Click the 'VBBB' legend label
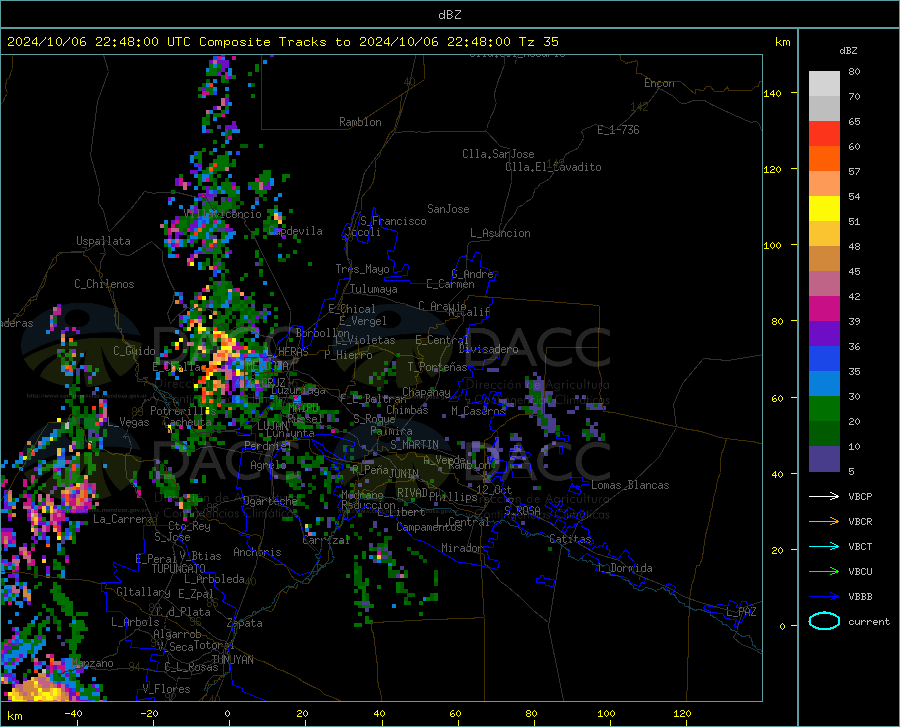This screenshot has height=727, width=900. (x=860, y=597)
